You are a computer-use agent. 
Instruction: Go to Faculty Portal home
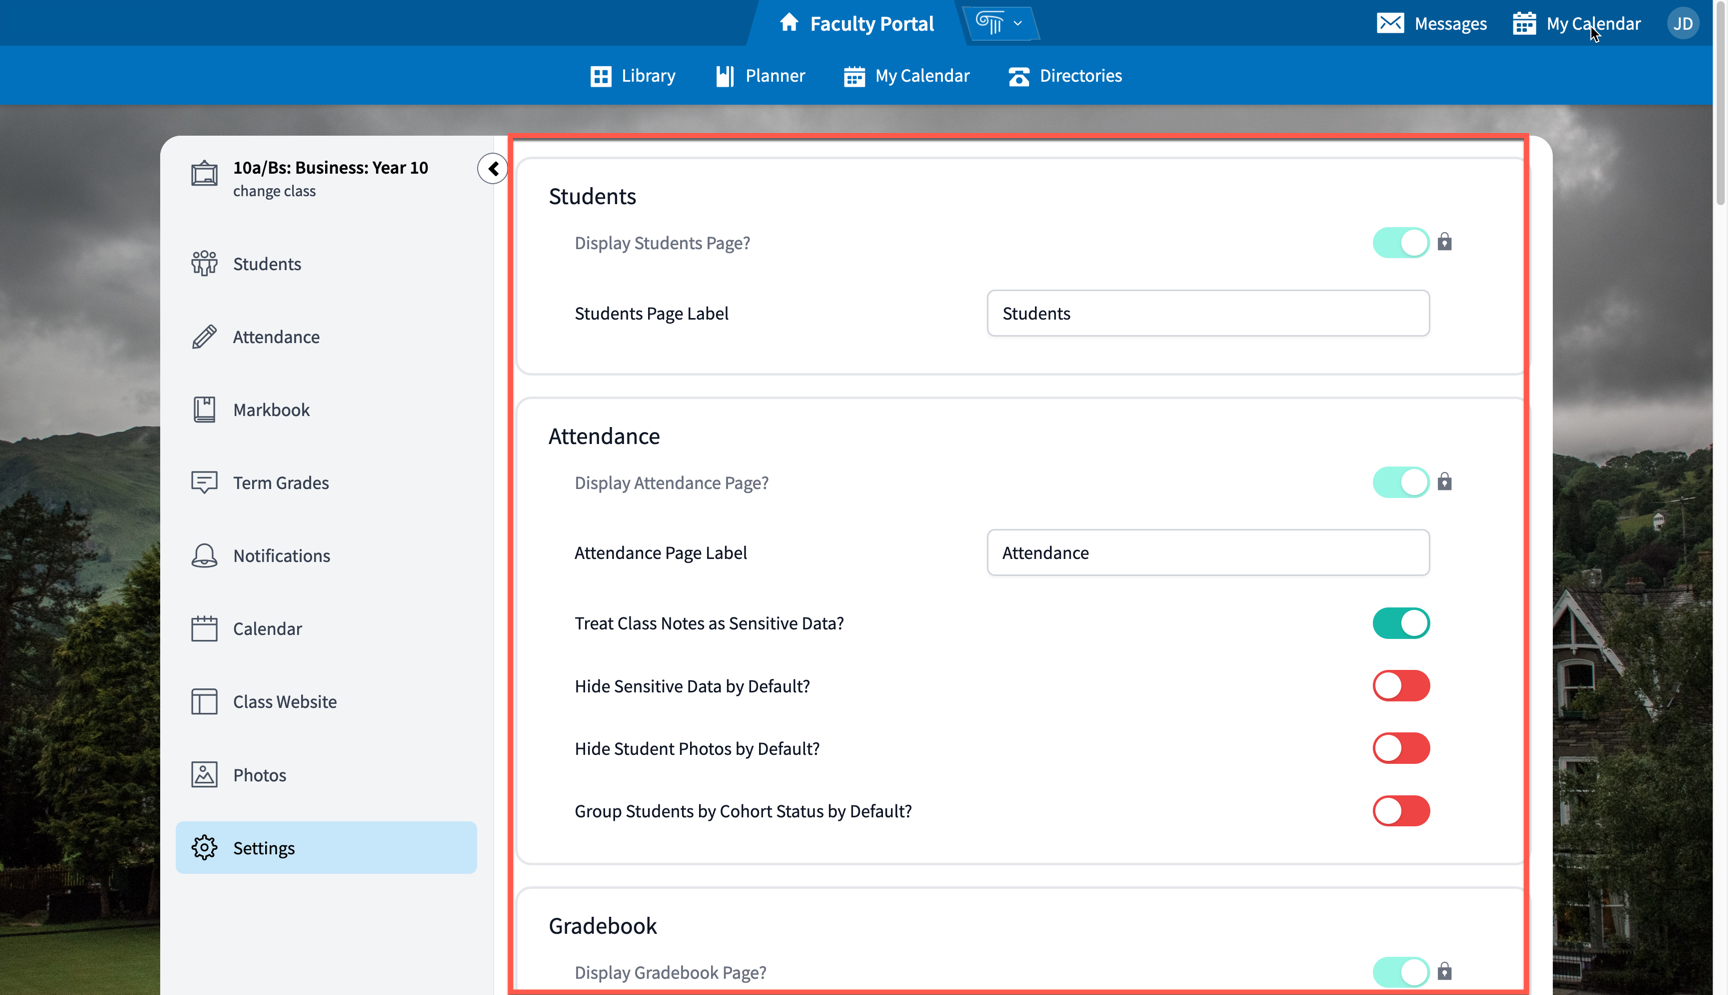click(x=856, y=22)
